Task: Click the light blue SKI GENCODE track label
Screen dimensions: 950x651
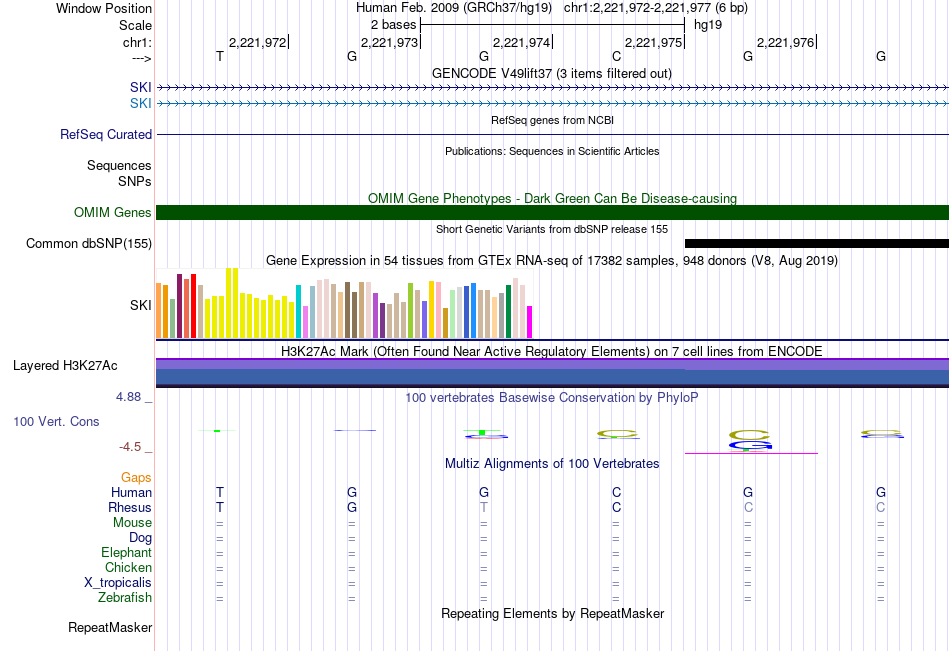Action: pyautogui.click(x=141, y=103)
